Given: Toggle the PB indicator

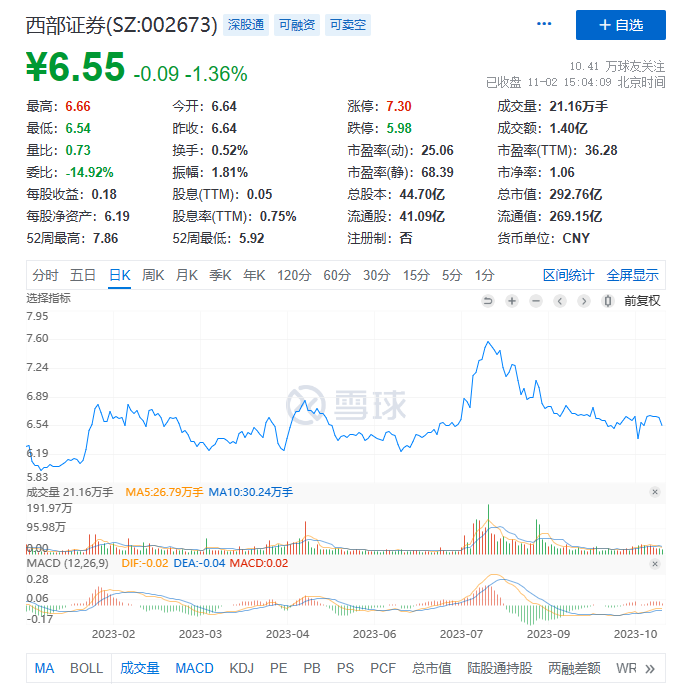Looking at the screenshot, I should point(312,668).
